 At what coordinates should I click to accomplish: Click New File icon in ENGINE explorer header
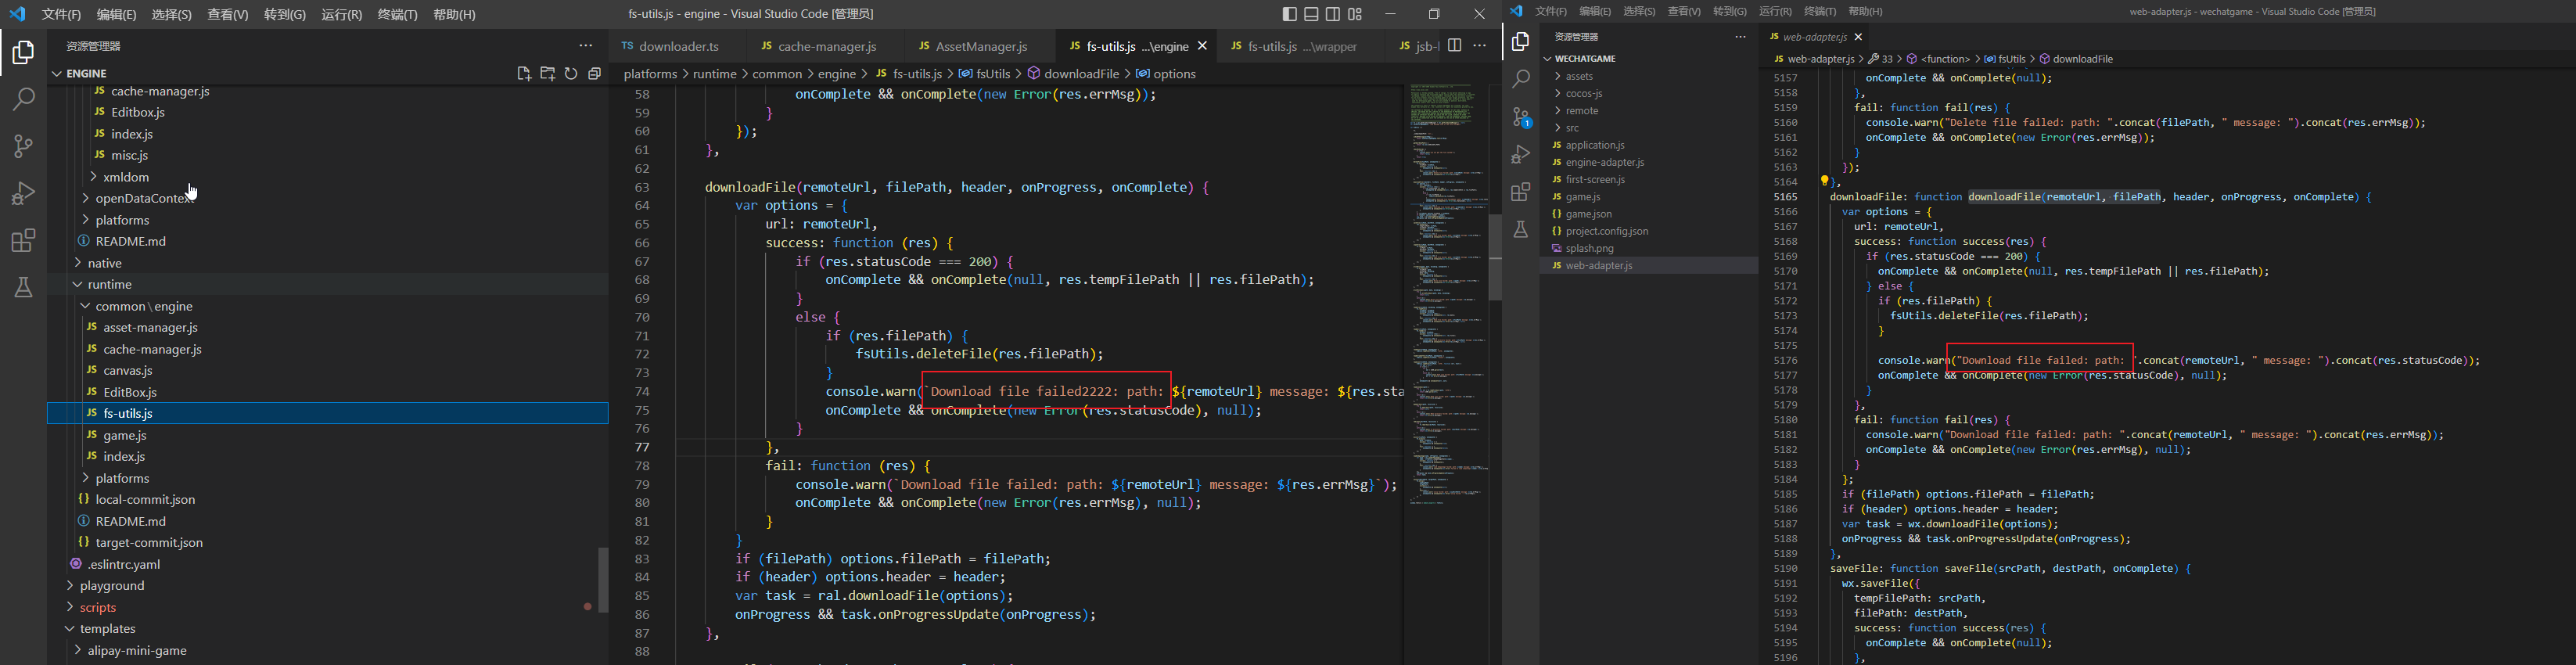point(523,74)
